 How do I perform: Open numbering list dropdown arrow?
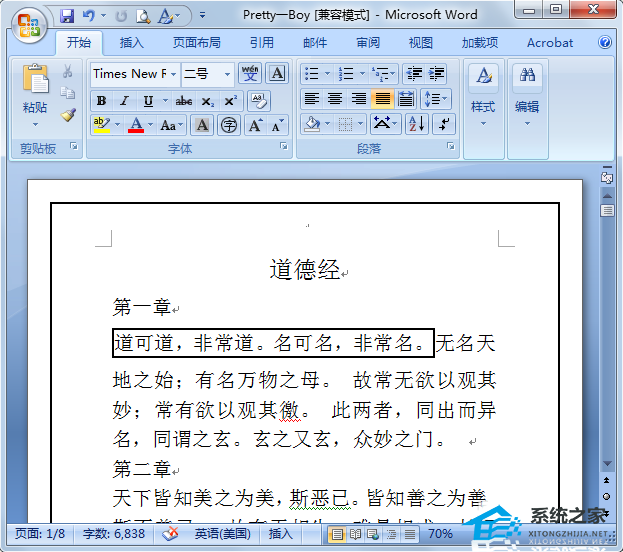362,74
